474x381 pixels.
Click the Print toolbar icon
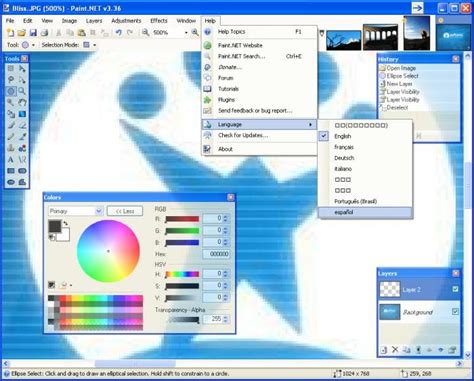(44, 33)
